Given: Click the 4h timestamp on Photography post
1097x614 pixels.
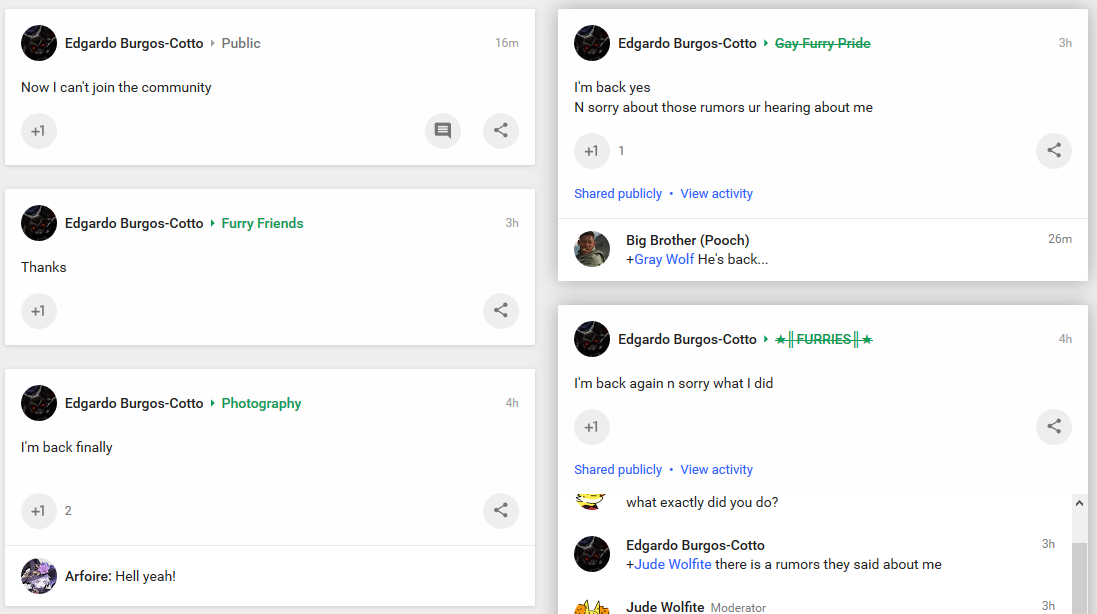Looking at the screenshot, I should 512,403.
